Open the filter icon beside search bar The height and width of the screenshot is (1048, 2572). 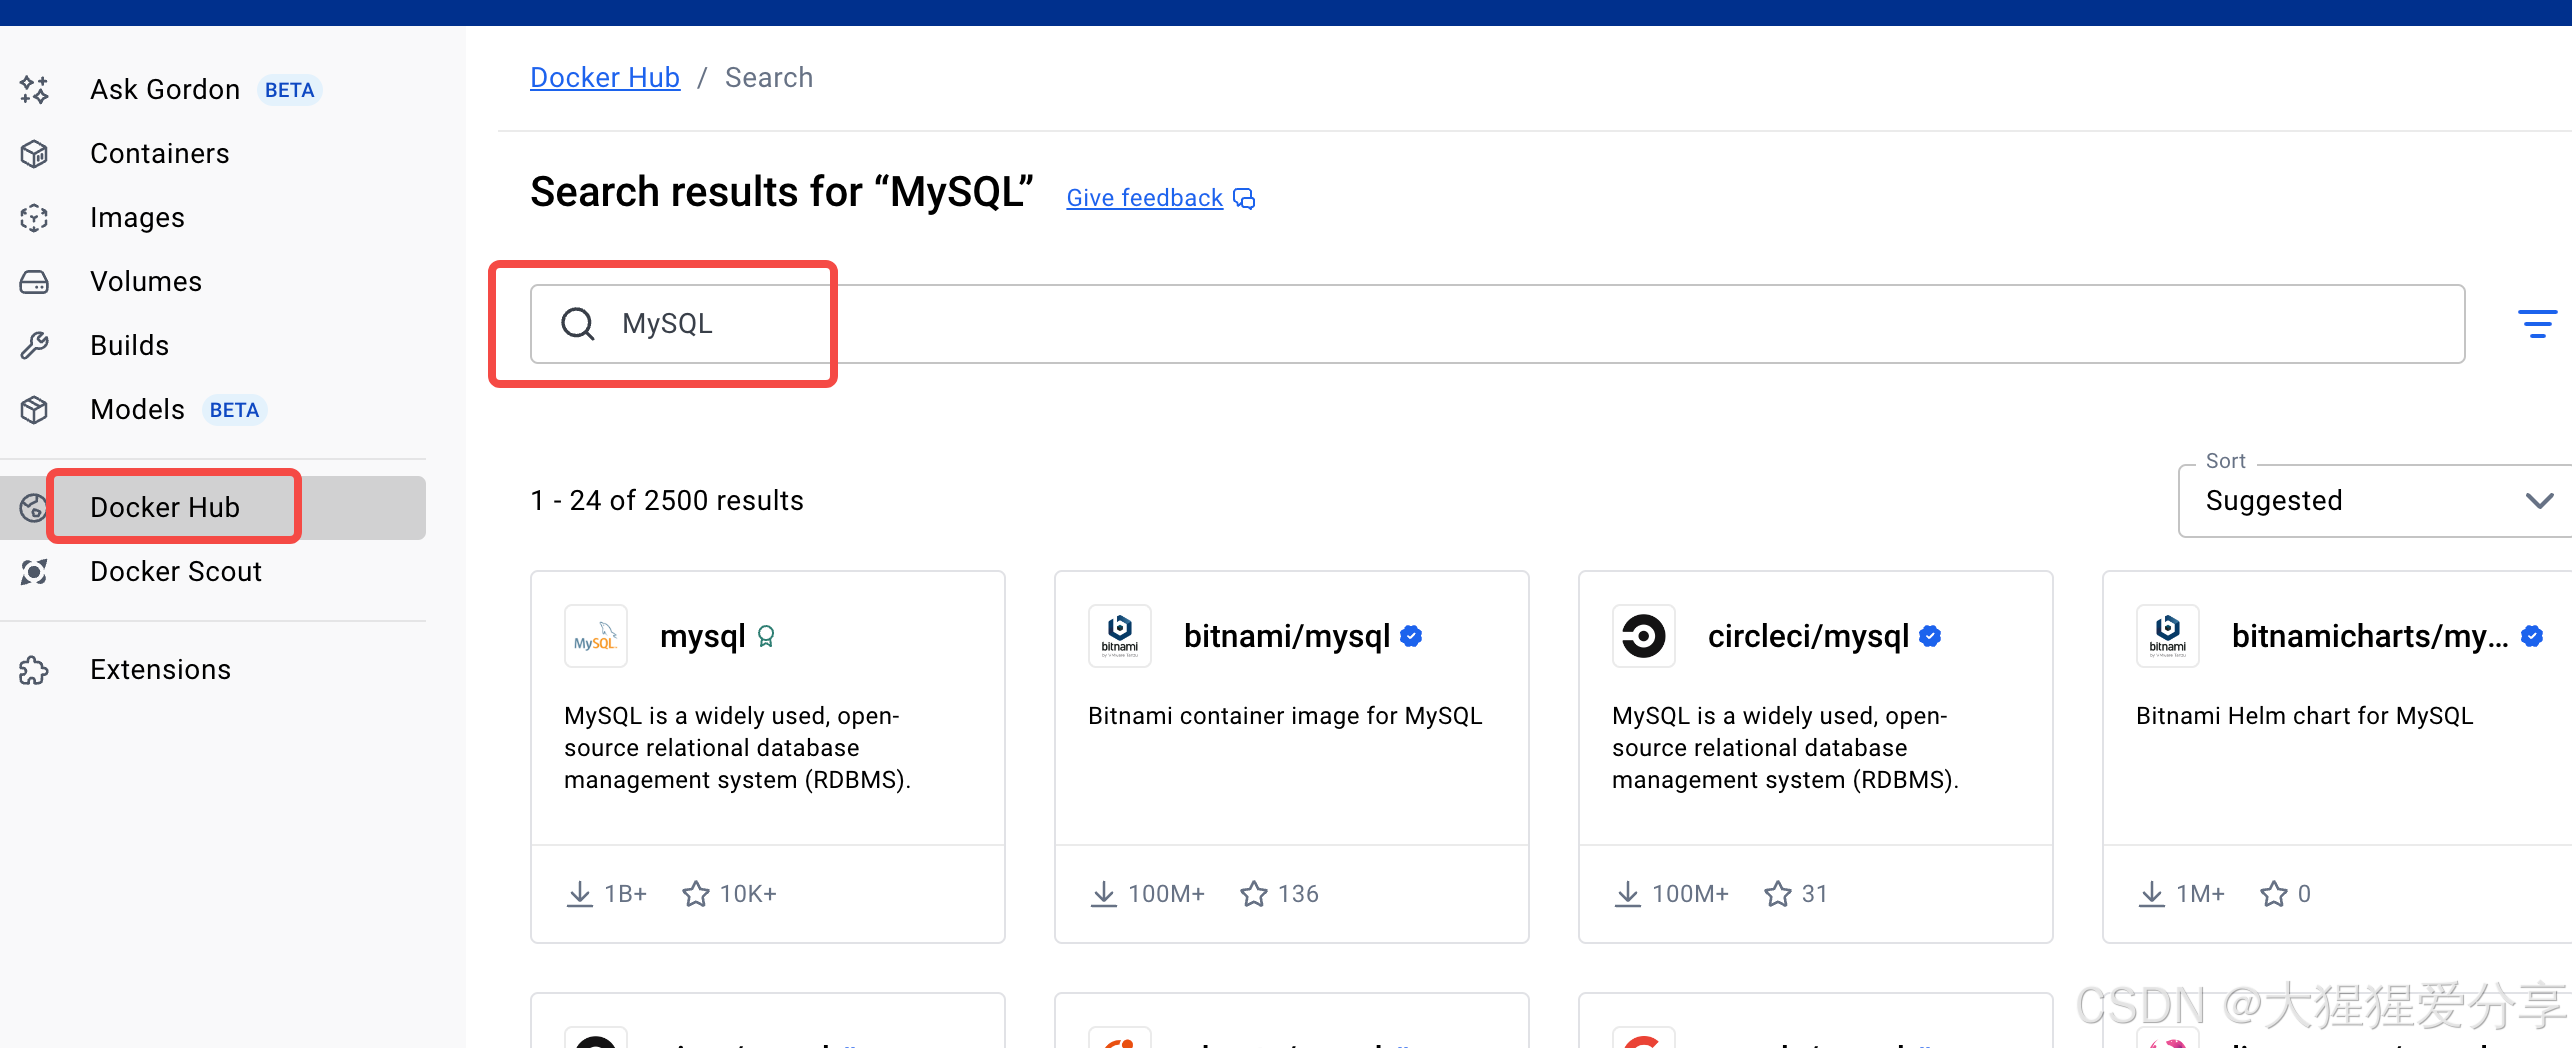pos(2537,324)
